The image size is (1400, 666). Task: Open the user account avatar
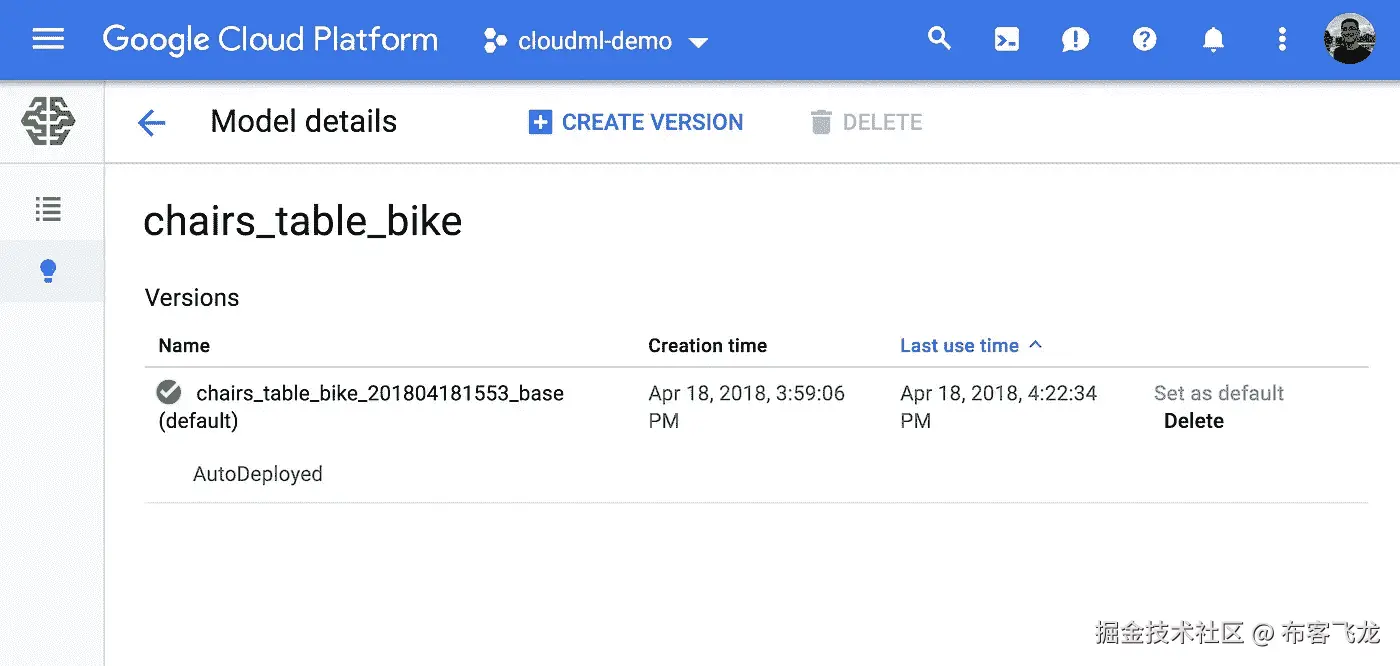point(1349,39)
